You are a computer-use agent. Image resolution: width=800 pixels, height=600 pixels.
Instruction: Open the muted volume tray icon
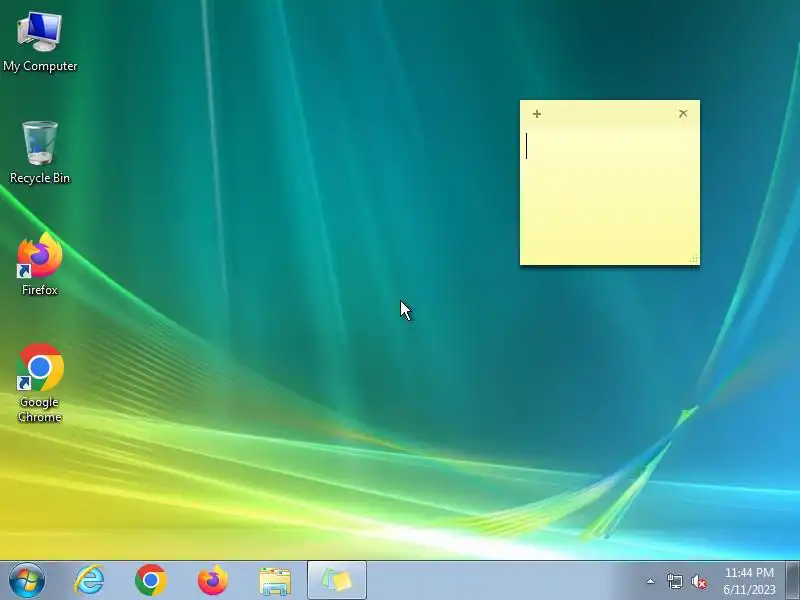point(699,582)
